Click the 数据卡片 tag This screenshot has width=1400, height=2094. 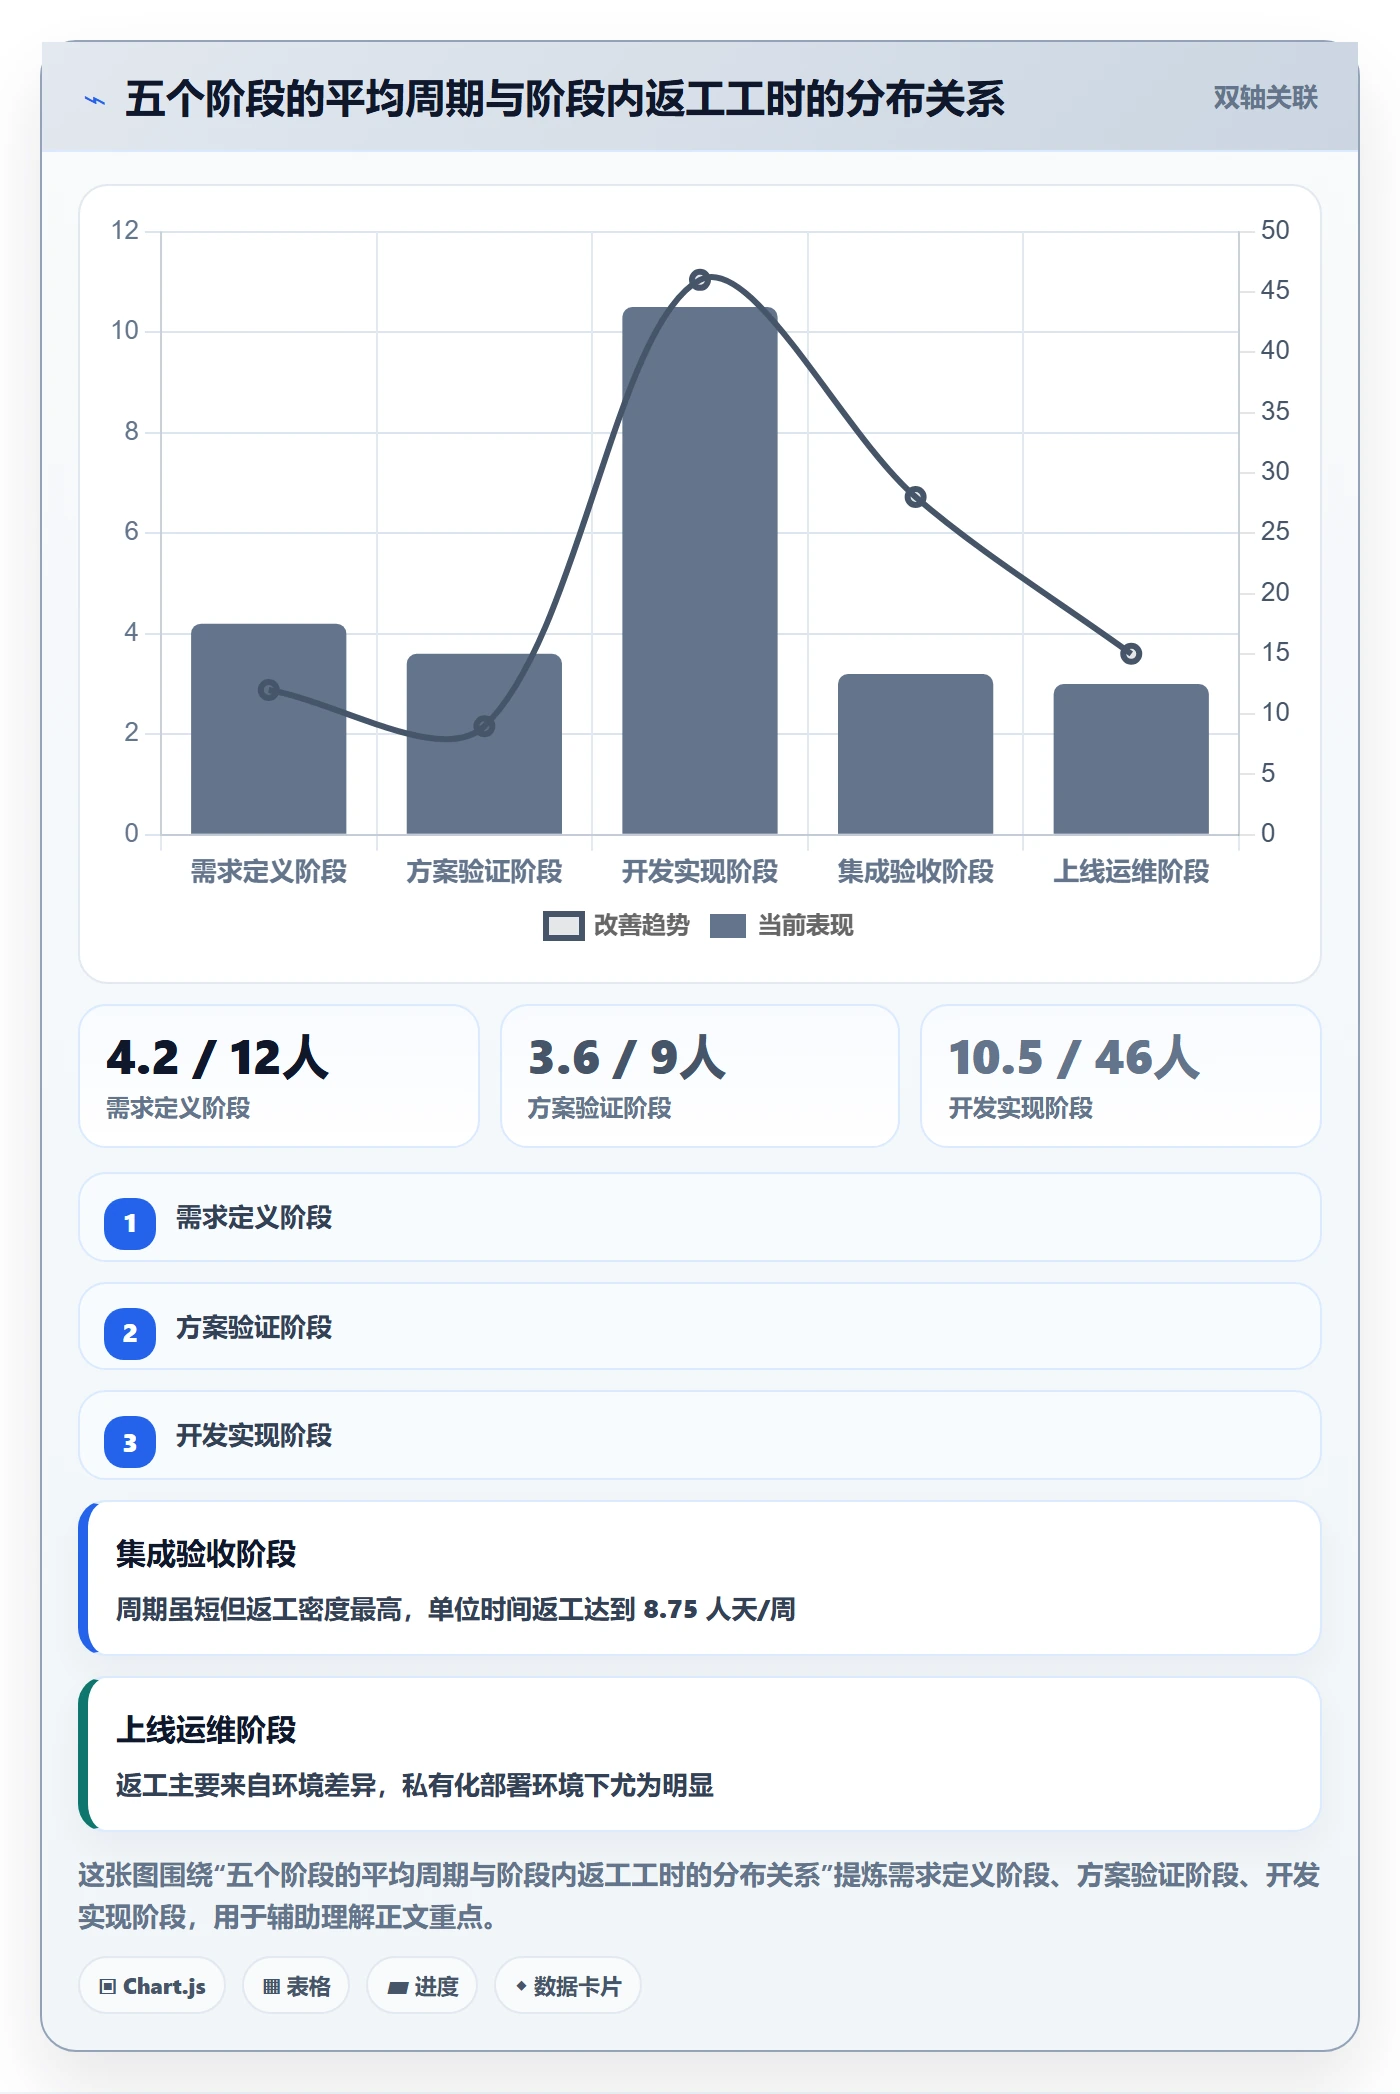(x=567, y=1986)
